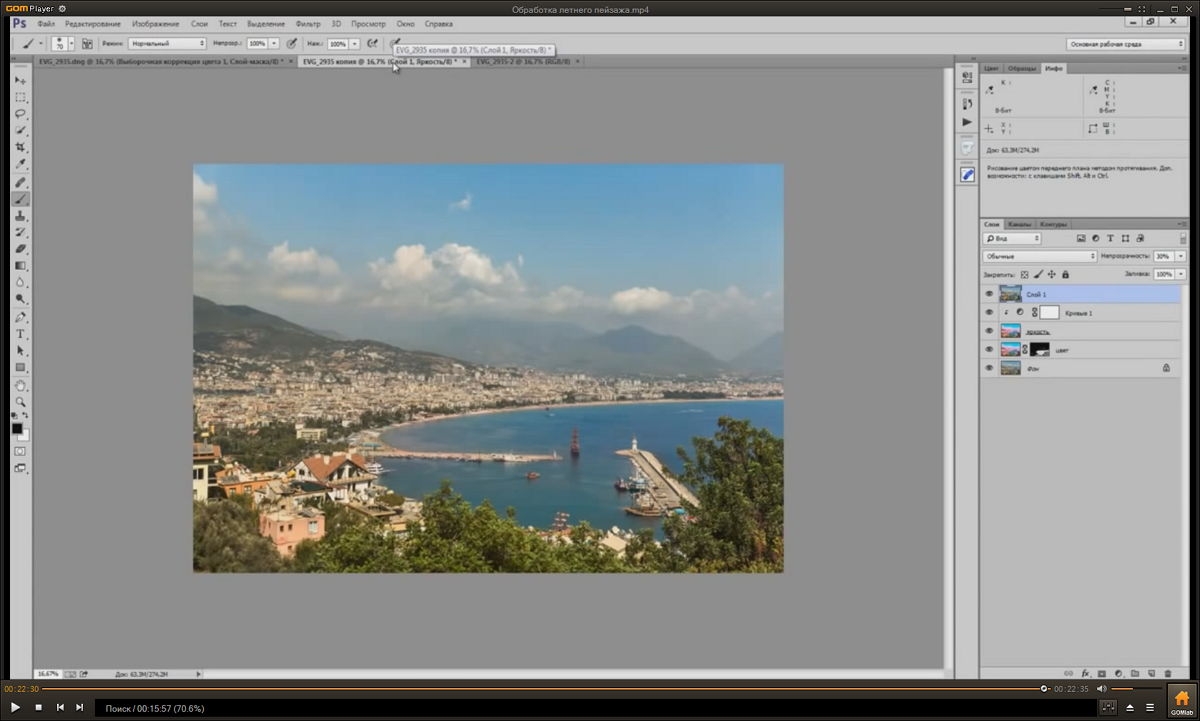The height and width of the screenshot is (721, 1200).
Task: Open the Фильтр menu
Action: (x=308, y=23)
